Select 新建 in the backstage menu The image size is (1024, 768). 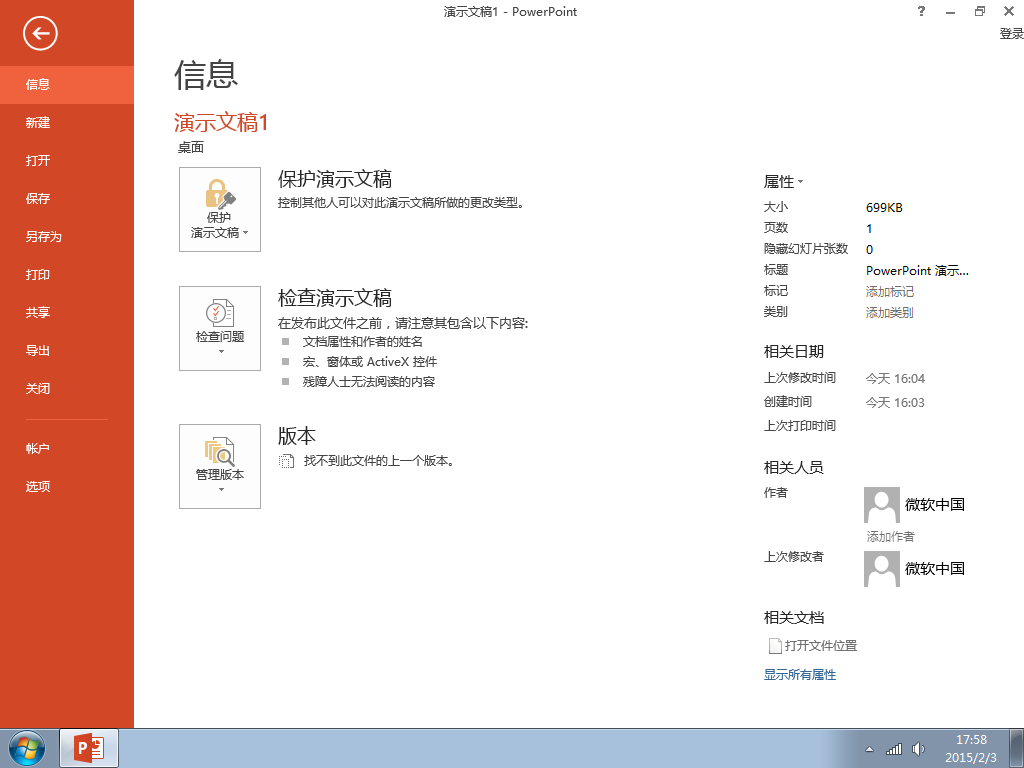coord(67,122)
